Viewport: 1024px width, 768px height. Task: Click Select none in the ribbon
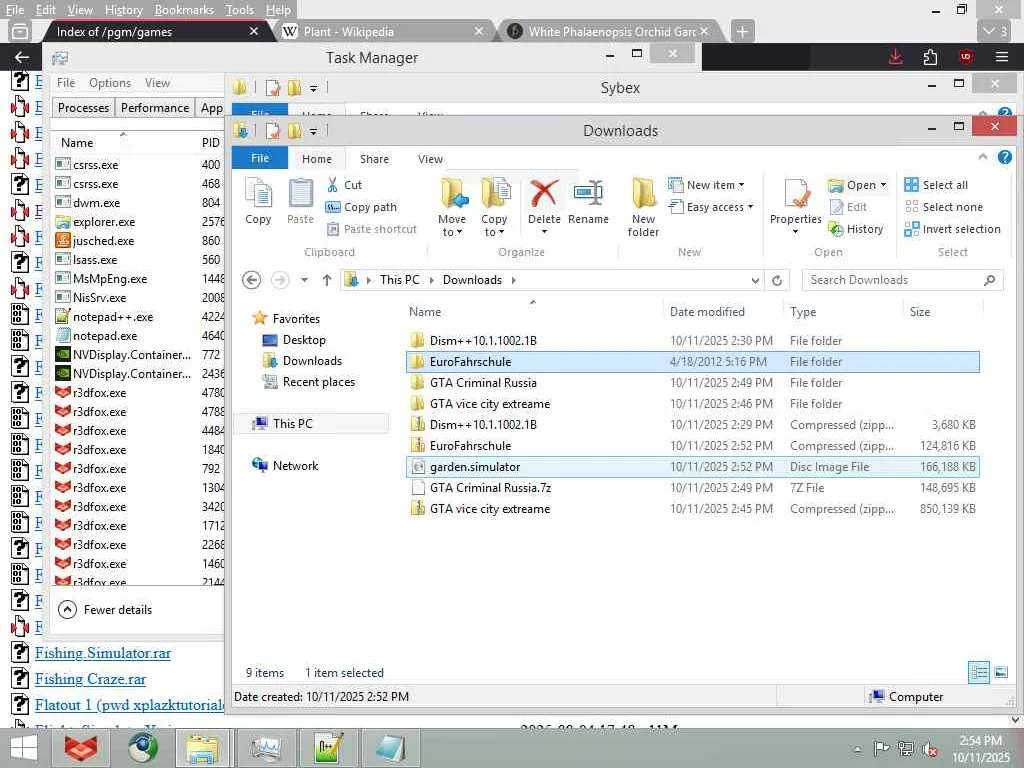pos(944,207)
